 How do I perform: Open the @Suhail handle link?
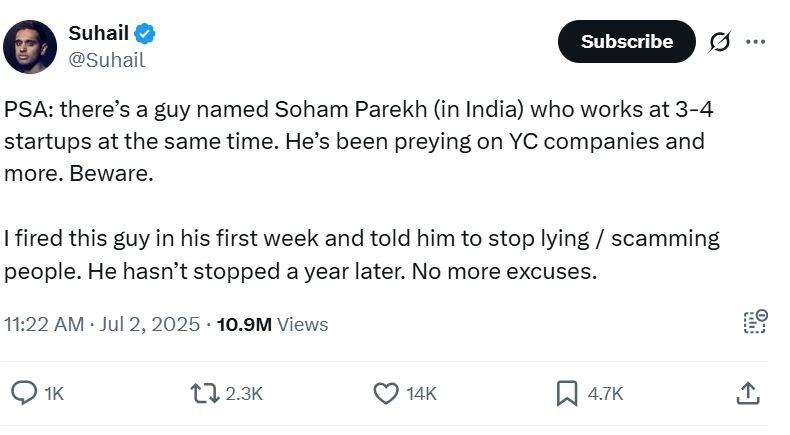106,60
